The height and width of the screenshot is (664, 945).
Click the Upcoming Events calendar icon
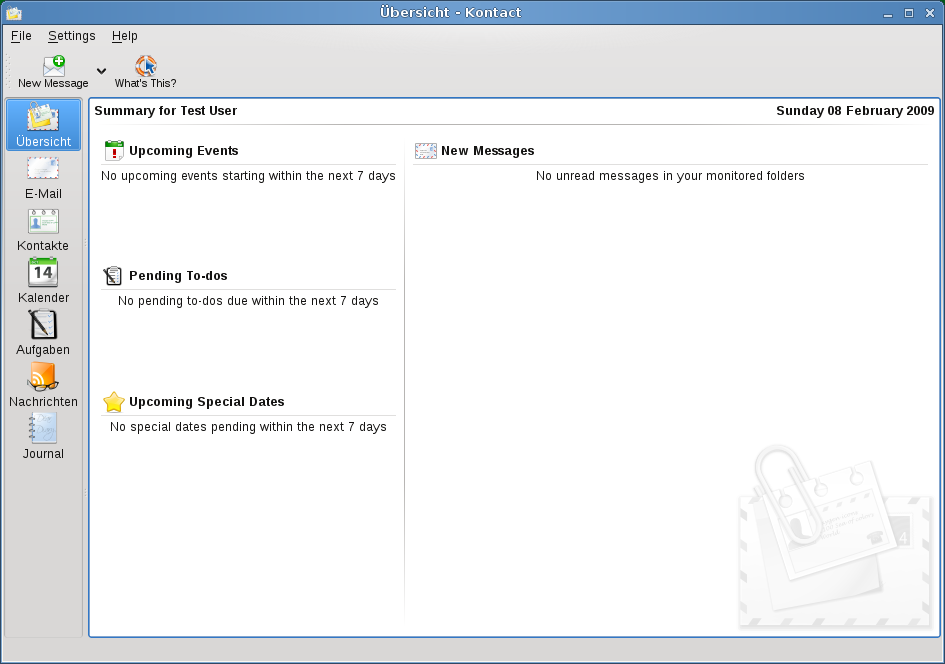coord(114,151)
